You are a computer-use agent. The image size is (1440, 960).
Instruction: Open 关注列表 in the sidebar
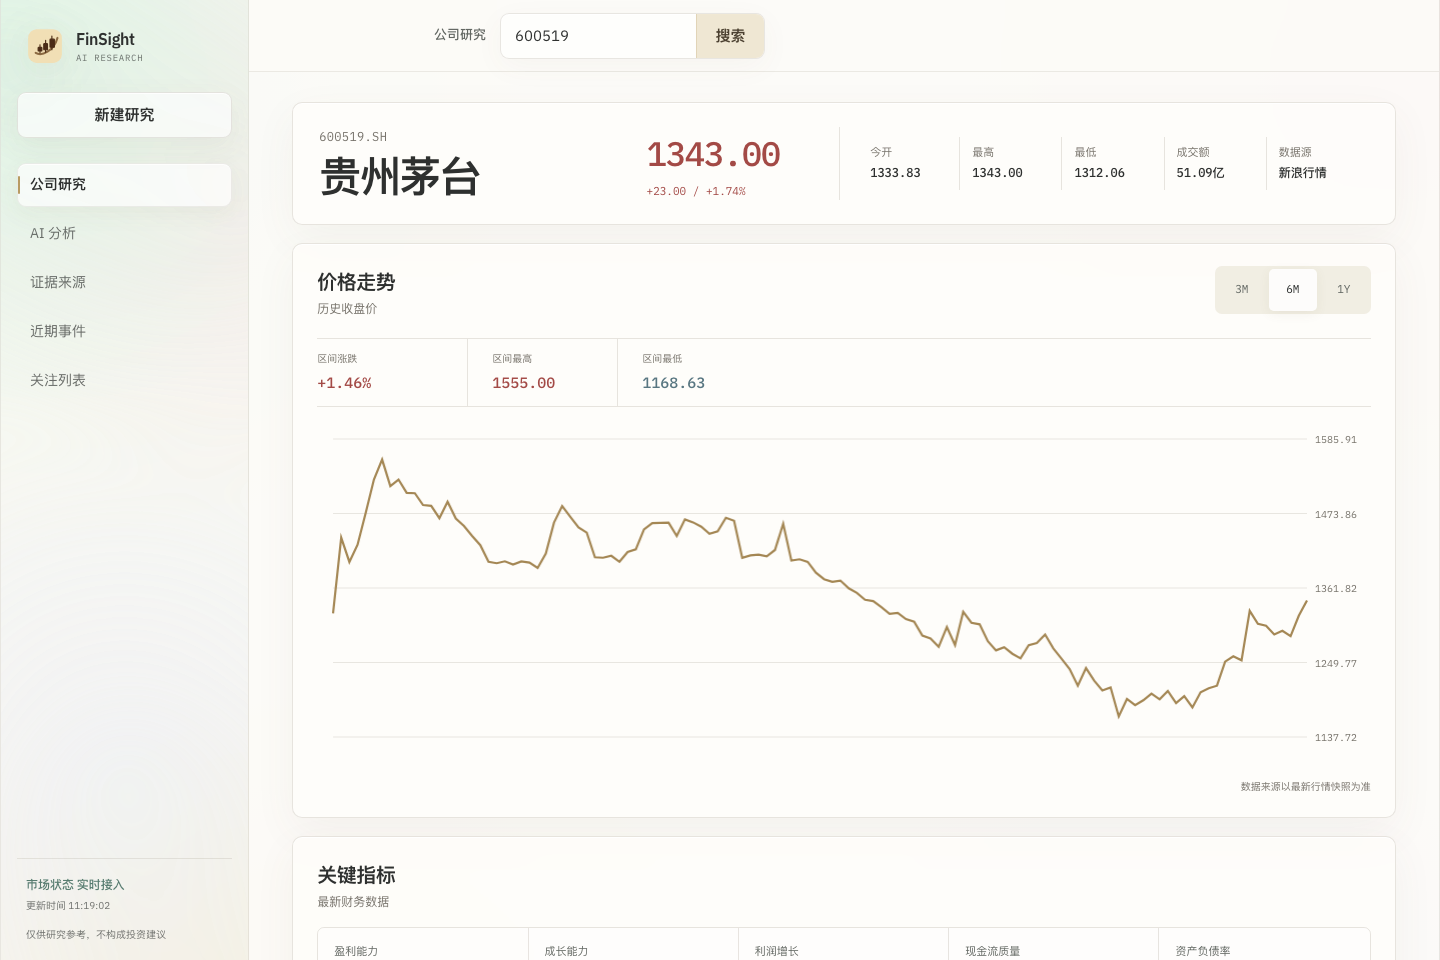(124, 381)
